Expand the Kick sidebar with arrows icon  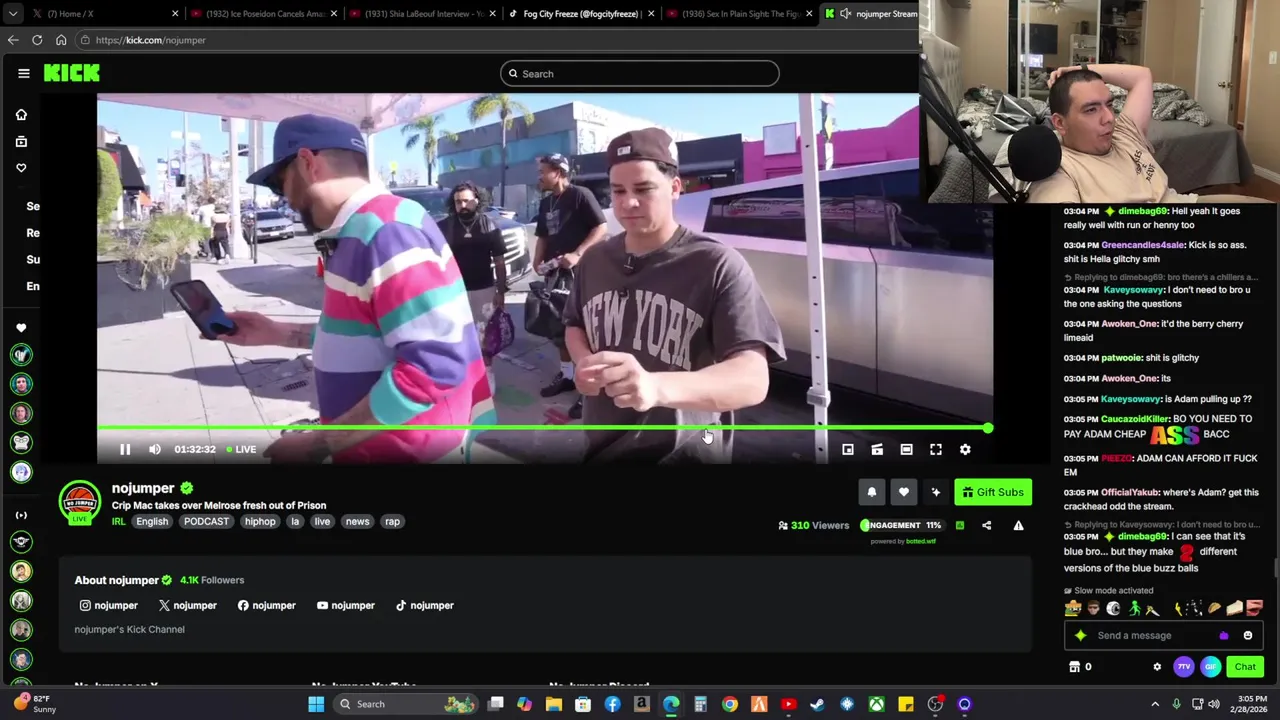(21, 515)
